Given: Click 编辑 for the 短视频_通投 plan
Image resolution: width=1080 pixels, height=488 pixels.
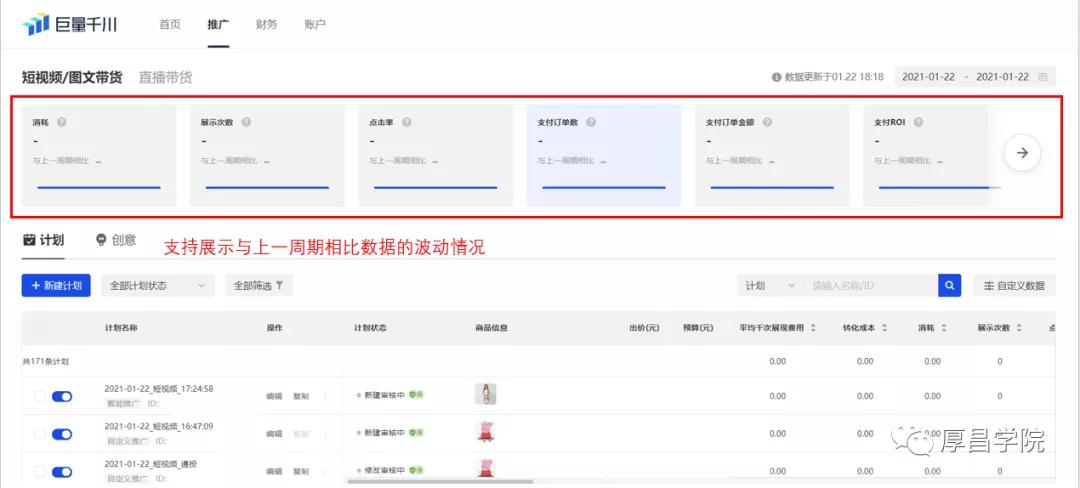Looking at the screenshot, I should [274, 471].
